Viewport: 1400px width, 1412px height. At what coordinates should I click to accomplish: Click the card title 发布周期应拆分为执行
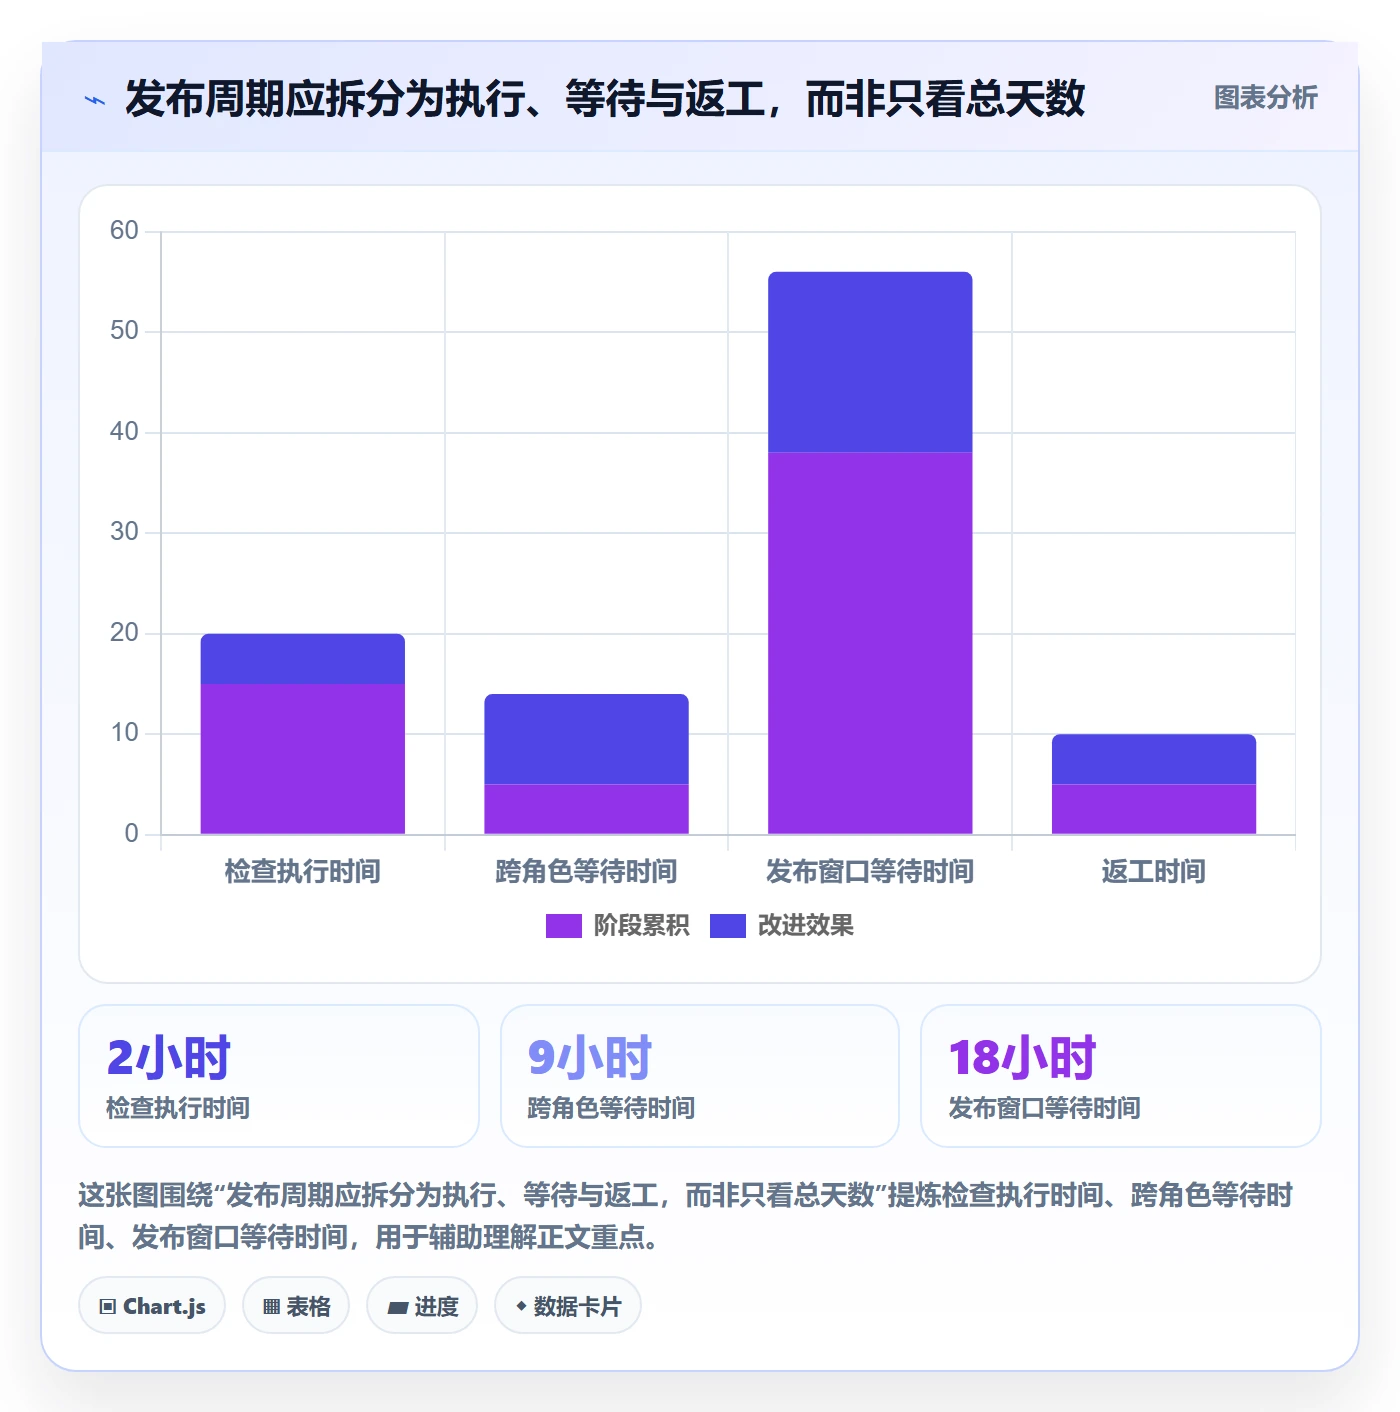coord(605,99)
